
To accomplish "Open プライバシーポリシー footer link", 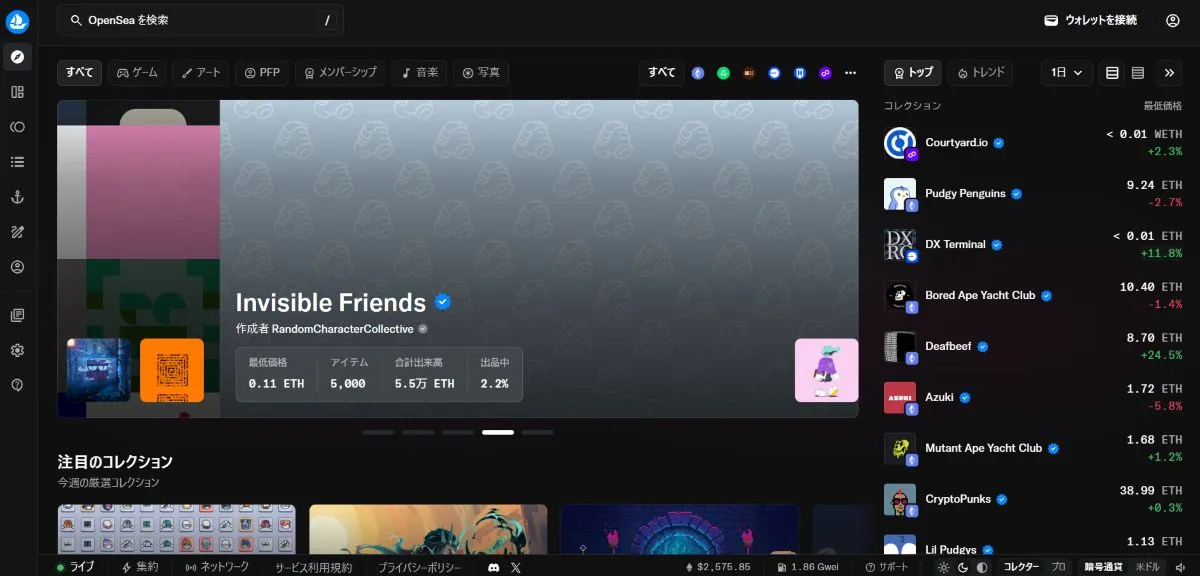I will pyautogui.click(x=420, y=567).
